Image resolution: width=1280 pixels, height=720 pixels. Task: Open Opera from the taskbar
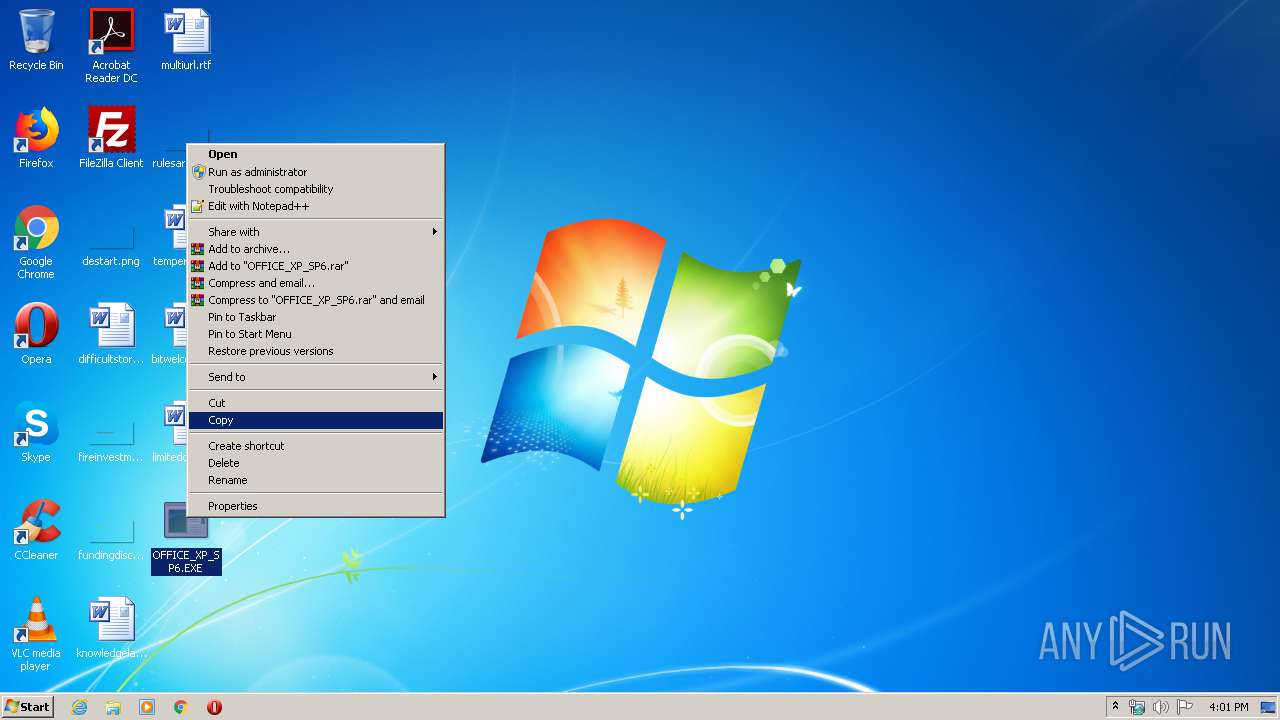214,707
